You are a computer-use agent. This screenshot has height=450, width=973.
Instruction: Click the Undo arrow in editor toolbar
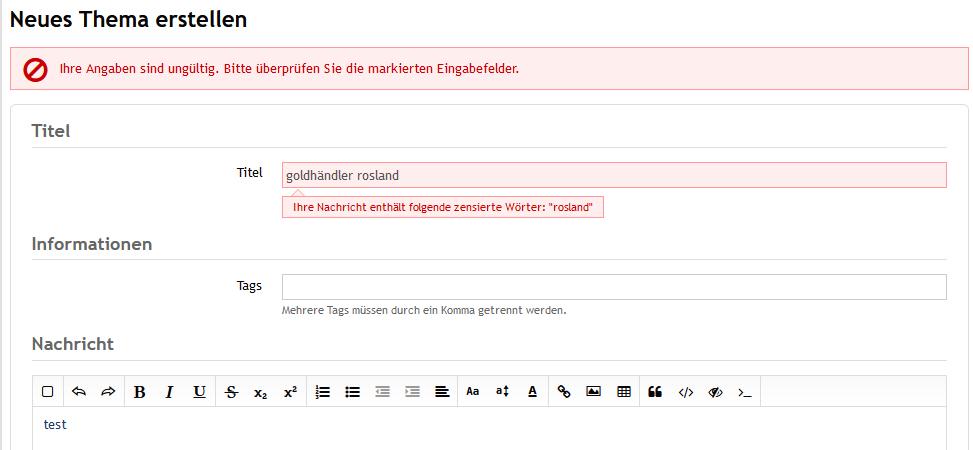79,392
